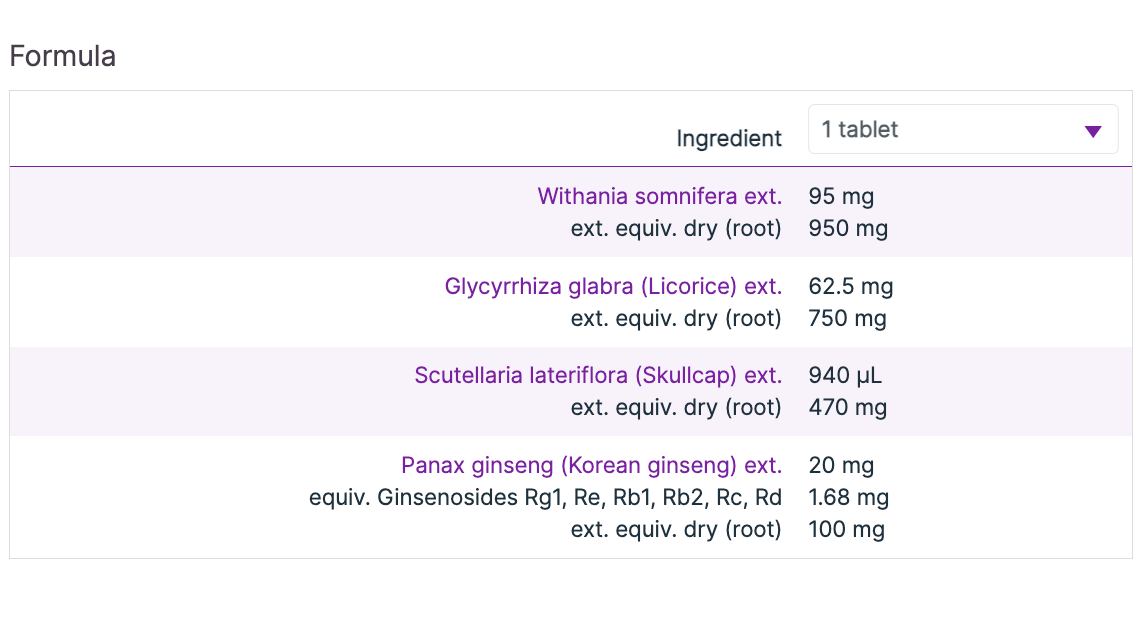Screen dimensions: 1144x618
Task: Select the 95 mg Withania amount
Action: [841, 196]
